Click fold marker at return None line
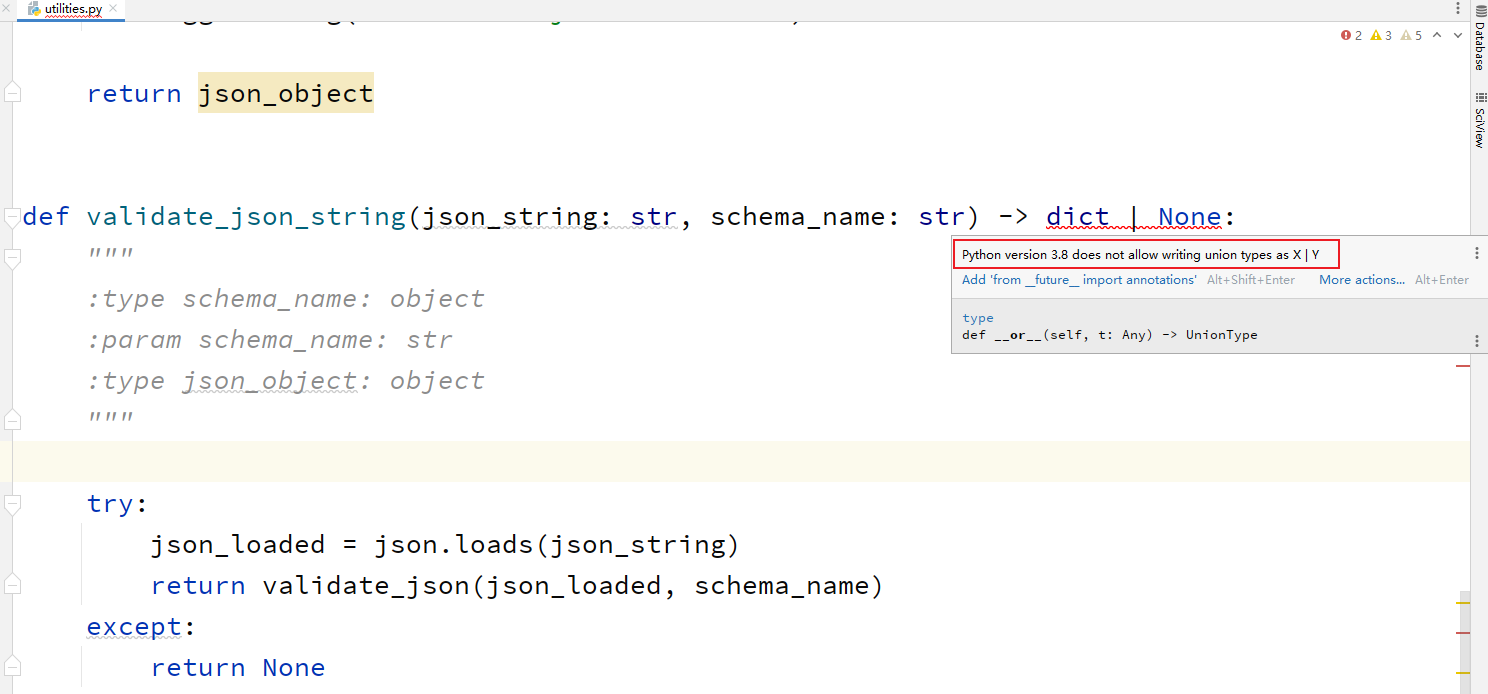The width and height of the screenshot is (1488, 694). (12, 667)
